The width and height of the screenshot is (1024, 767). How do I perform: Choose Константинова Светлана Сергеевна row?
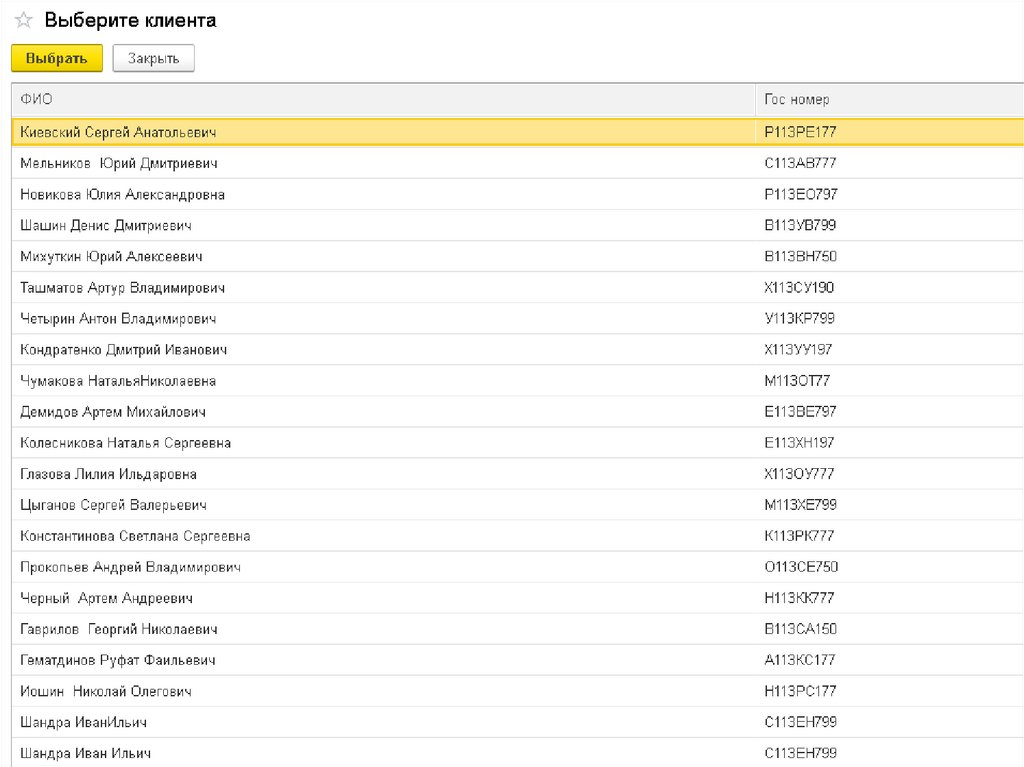(x=135, y=536)
